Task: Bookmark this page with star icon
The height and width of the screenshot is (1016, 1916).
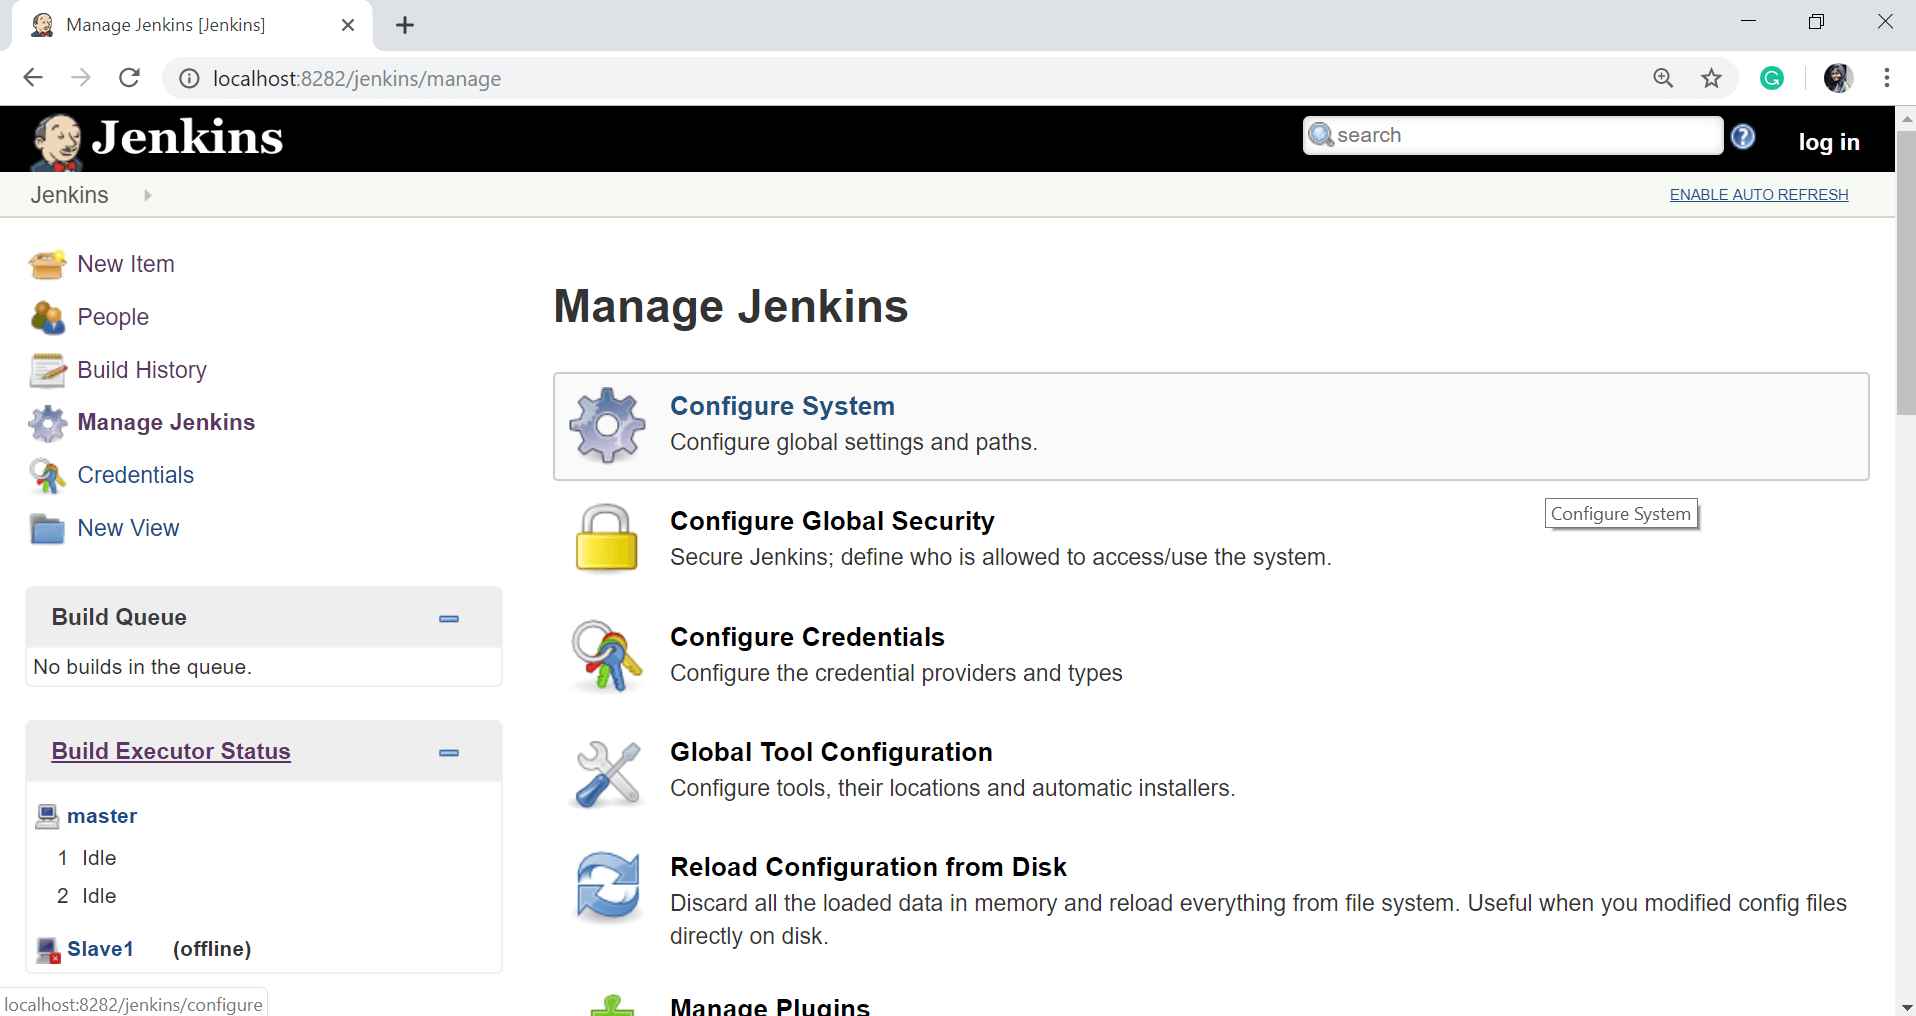Action: pyautogui.click(x=1711, y=78)
